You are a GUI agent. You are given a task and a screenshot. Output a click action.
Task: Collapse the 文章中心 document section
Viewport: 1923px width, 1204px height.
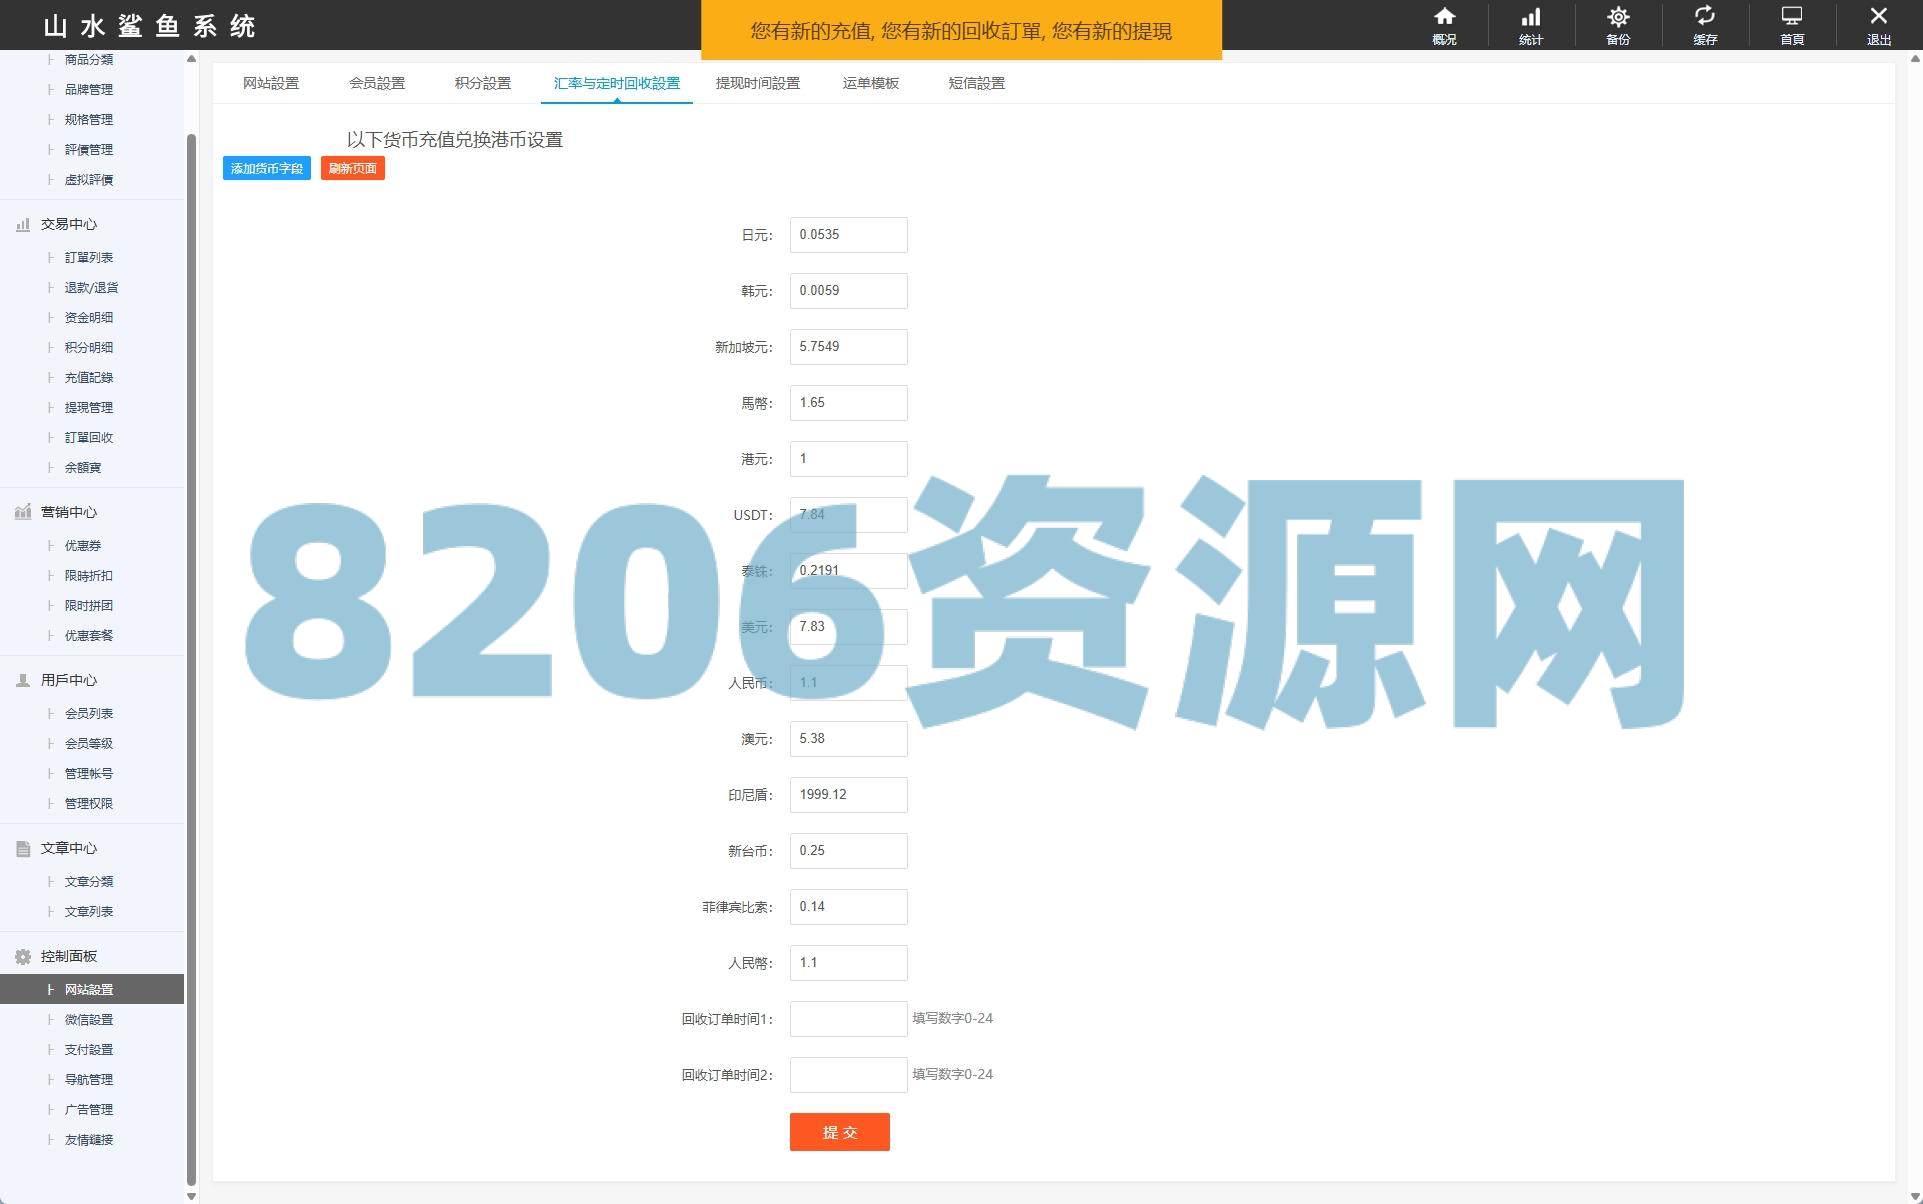pos(68,848)
